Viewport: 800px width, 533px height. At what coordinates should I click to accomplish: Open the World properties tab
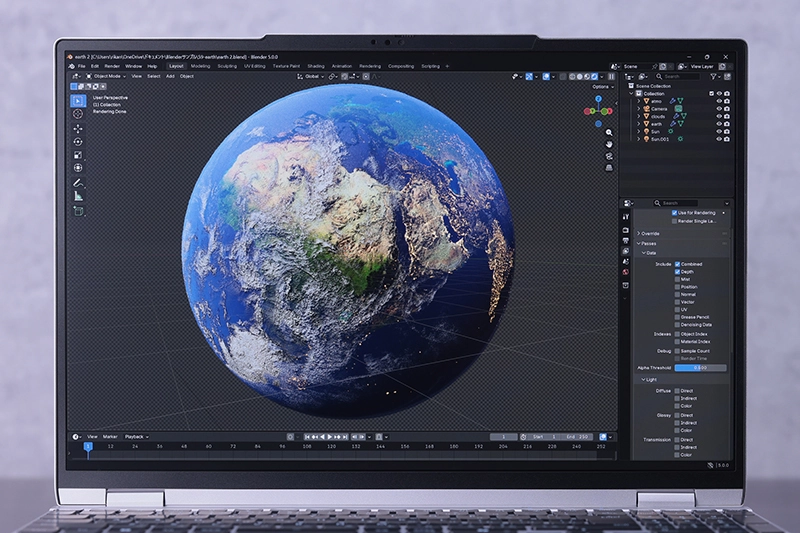point(626,272)
